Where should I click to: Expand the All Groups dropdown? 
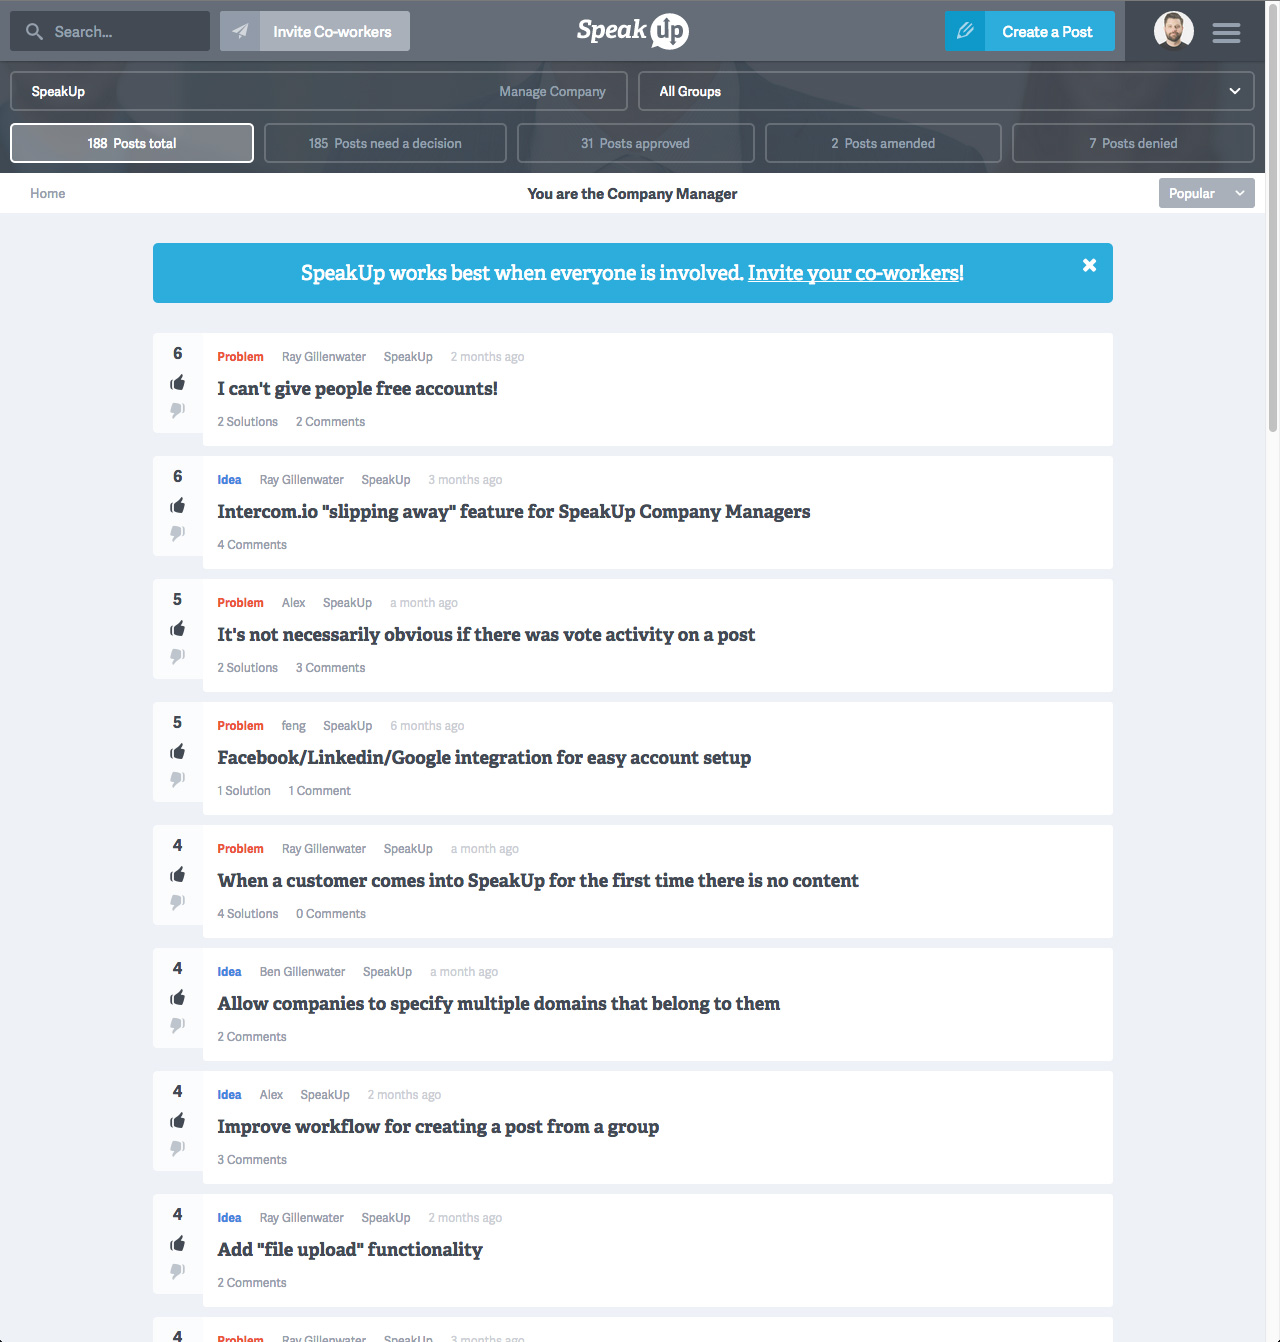946,91
